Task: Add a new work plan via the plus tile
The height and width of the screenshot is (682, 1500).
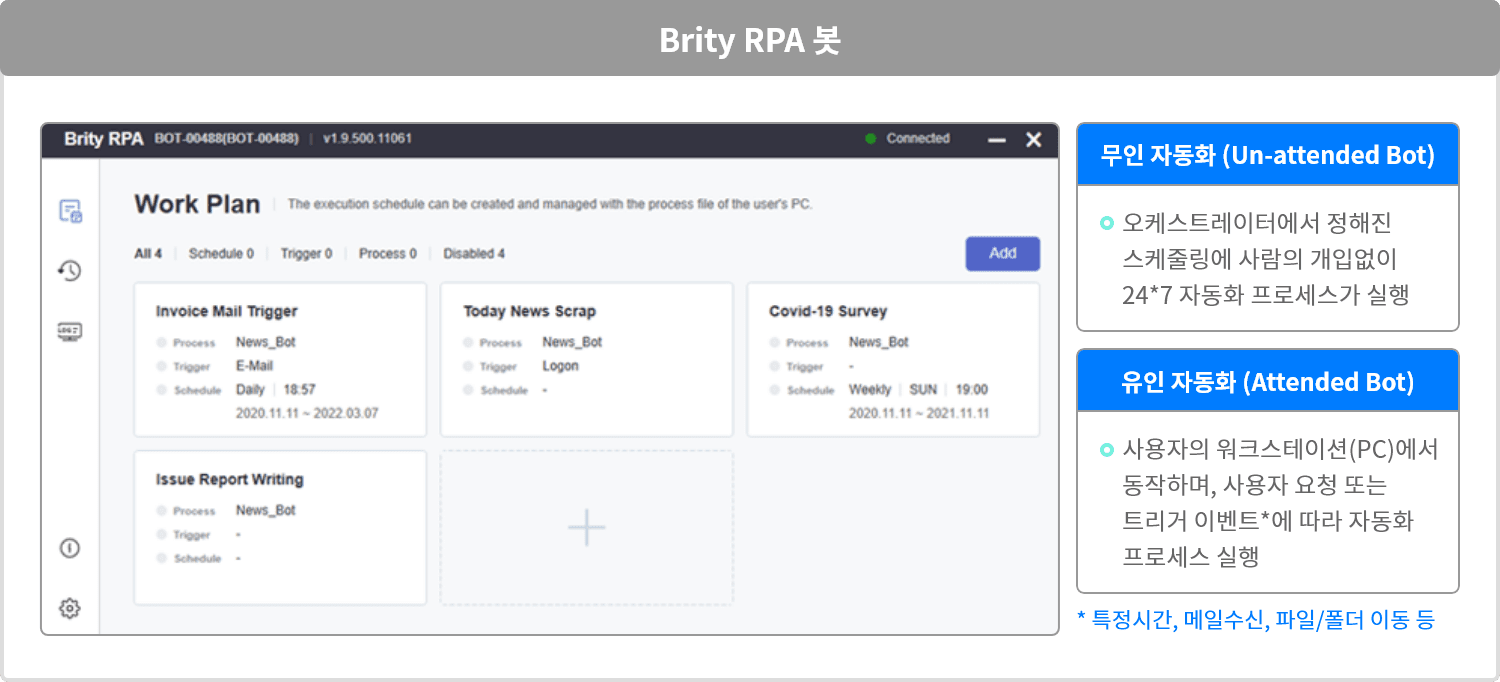Action: 586,527
